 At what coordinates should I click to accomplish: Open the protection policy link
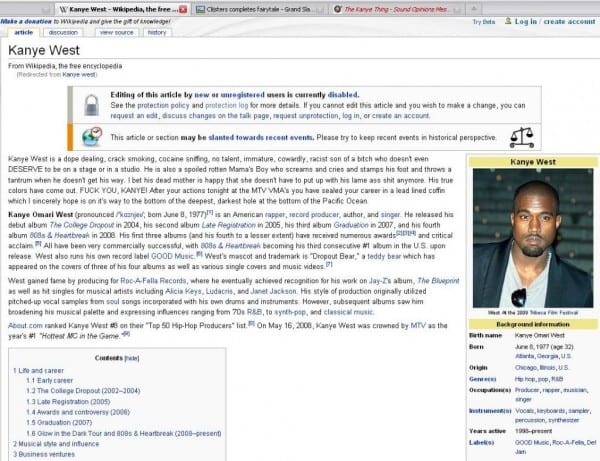coord(163,105)
